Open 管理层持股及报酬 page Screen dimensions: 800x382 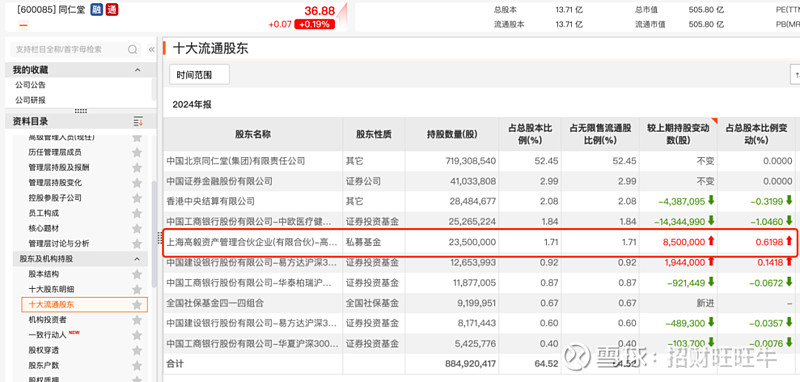coord(59,167)
